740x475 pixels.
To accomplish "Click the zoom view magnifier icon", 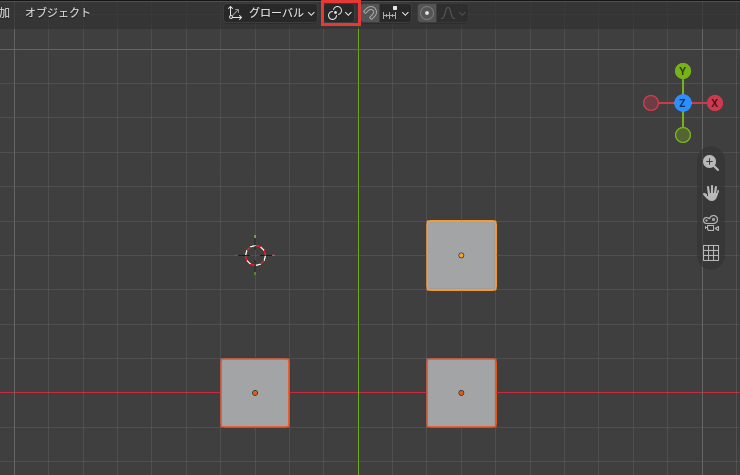I will coord(711,163).
